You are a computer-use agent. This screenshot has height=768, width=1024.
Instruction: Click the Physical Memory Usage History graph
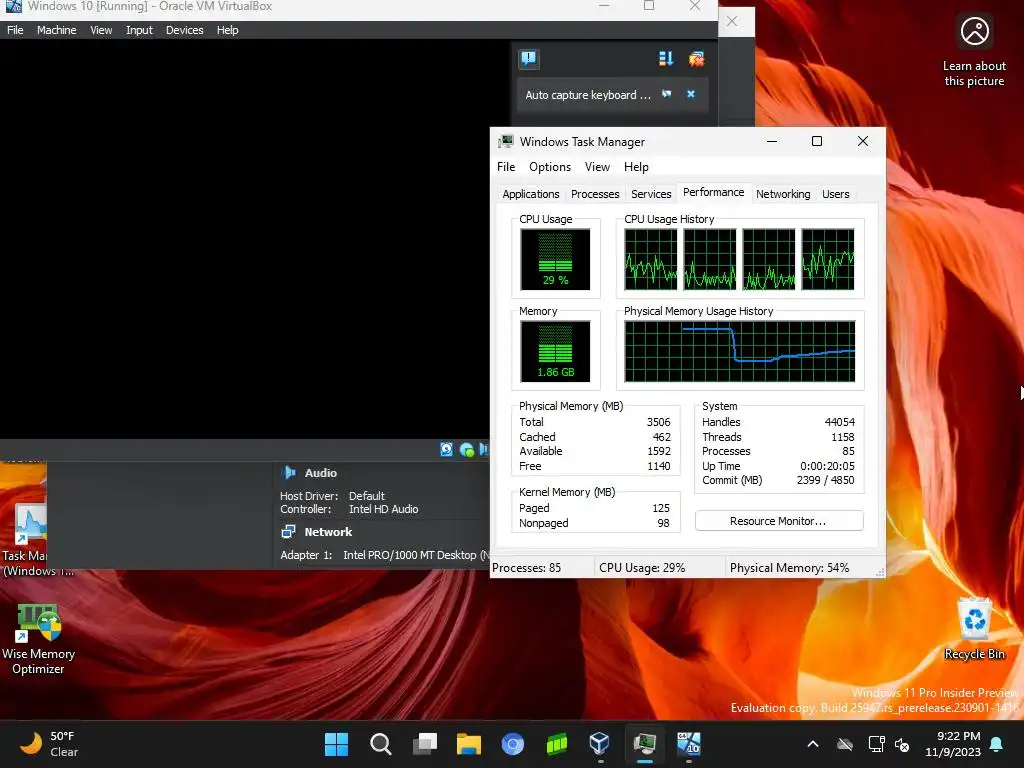739,351
